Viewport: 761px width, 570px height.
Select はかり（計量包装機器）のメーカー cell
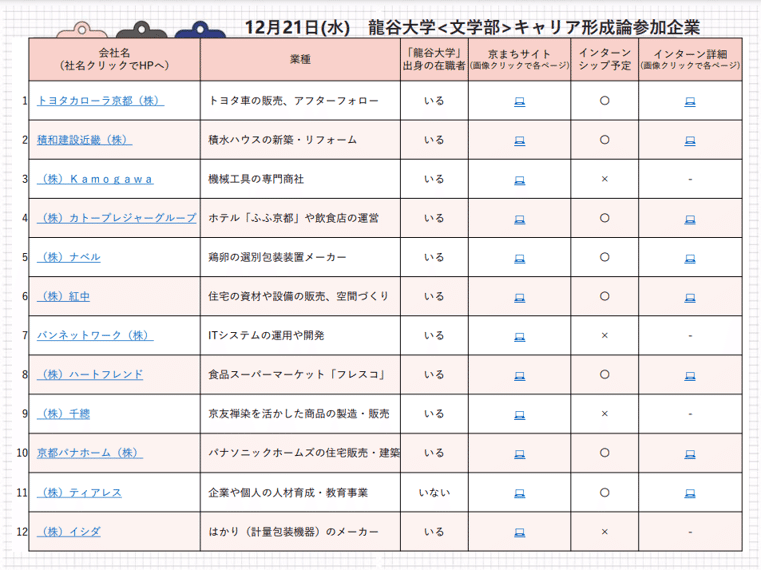click(x=300, y=532)
